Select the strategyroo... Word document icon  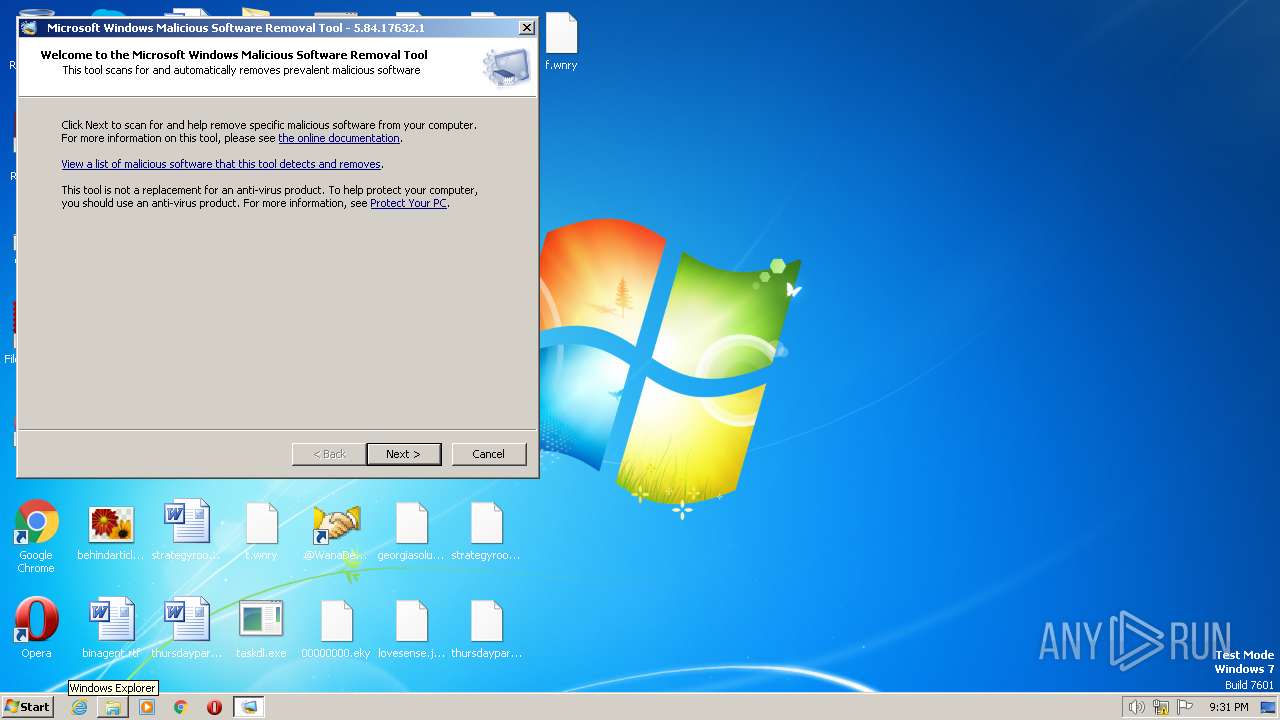[x=186, y=531]
